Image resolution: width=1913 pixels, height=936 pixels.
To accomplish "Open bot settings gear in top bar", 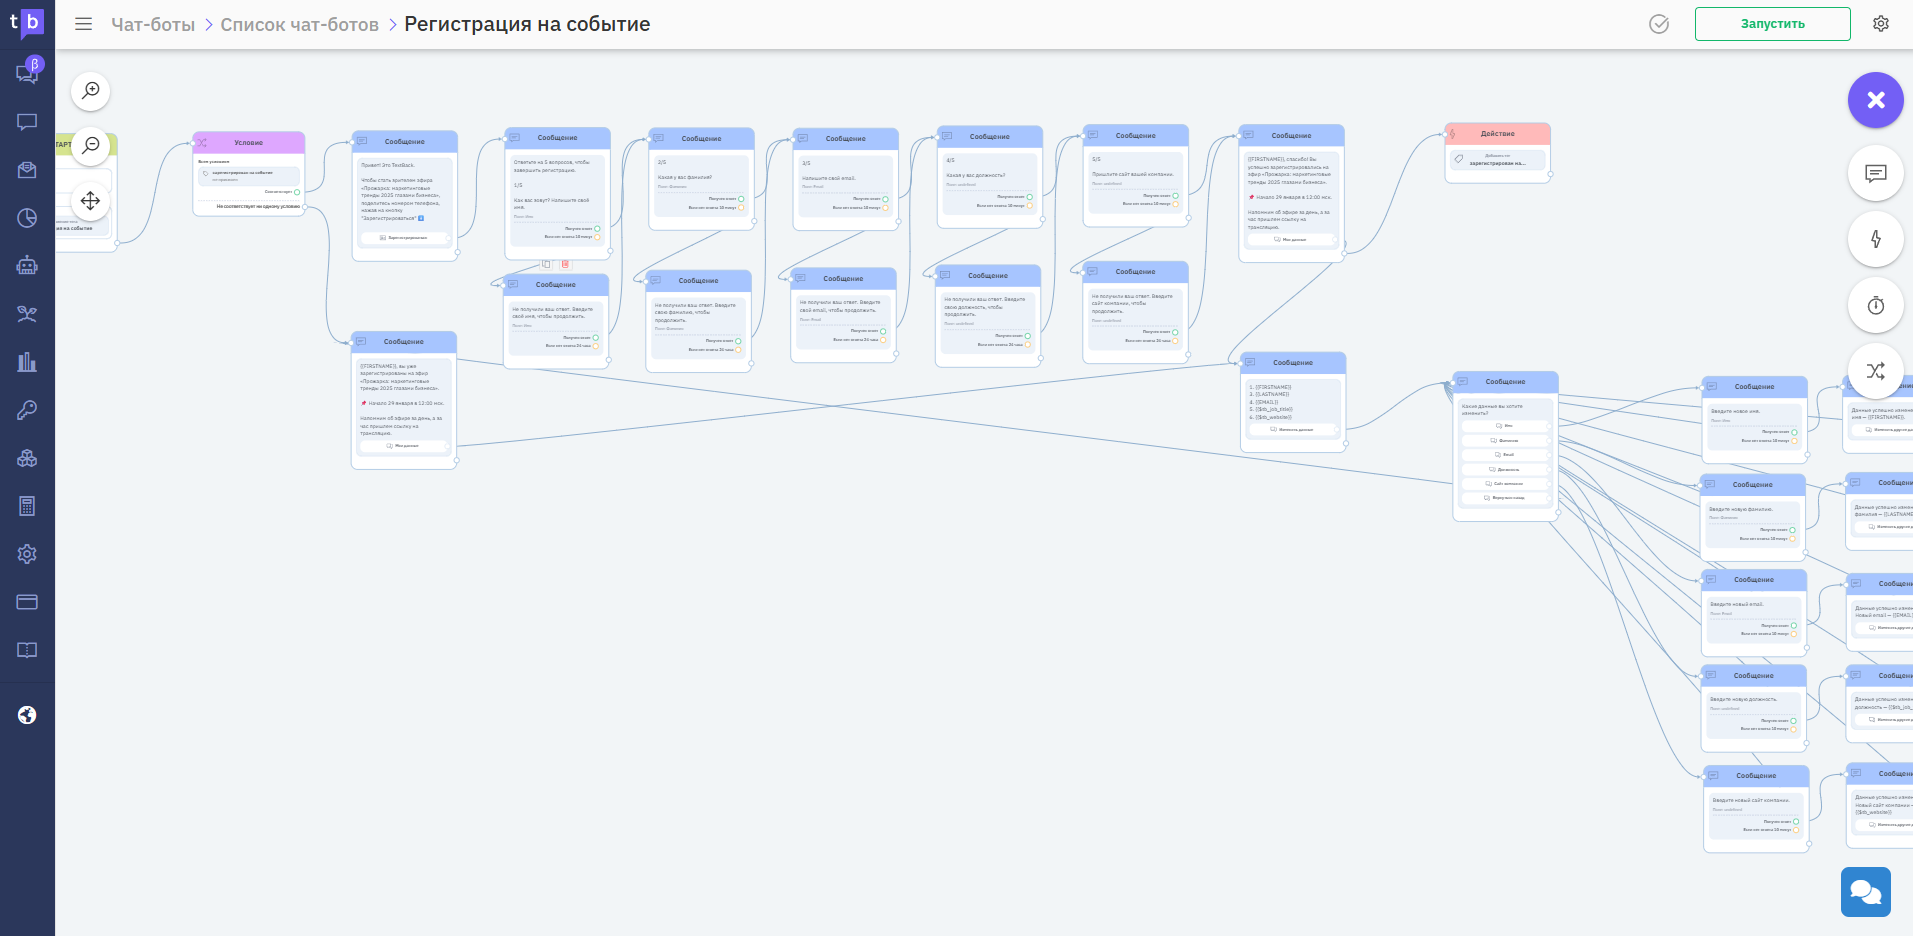I will [x=1881, y=24].
